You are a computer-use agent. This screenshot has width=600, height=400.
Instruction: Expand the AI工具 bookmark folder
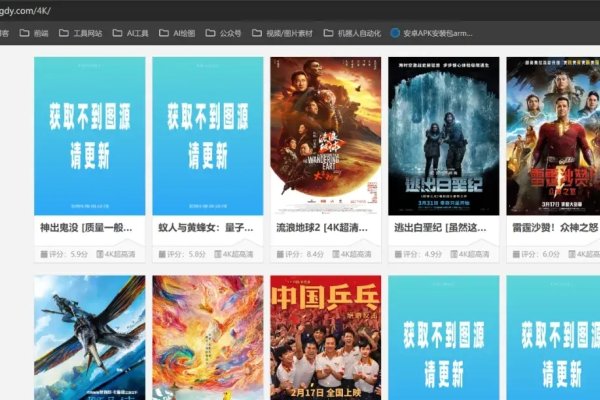(x=130, y=33)
